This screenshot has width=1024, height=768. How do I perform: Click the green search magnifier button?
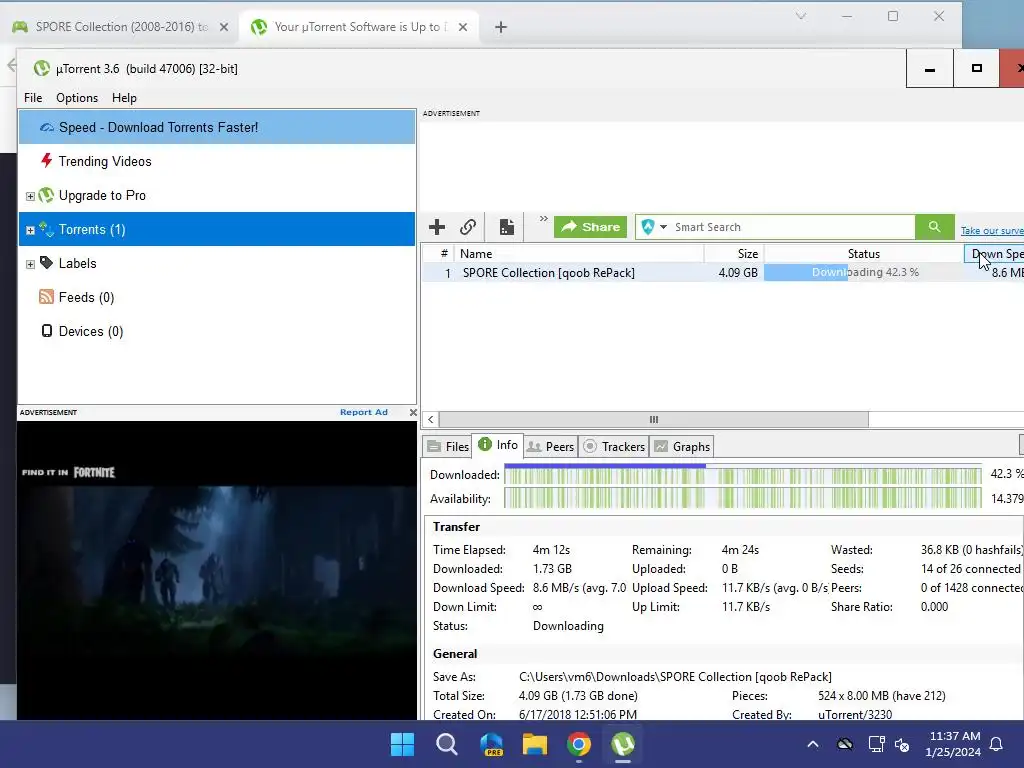pos(935,227)
